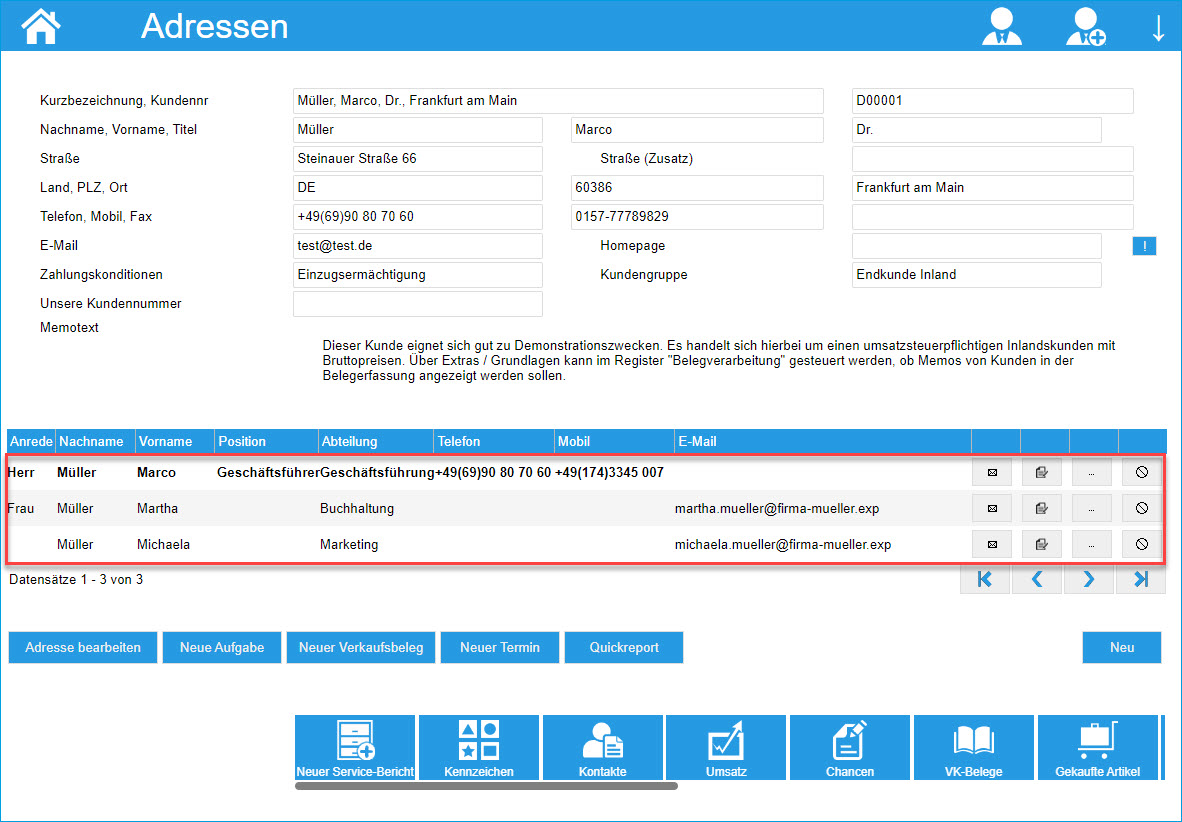Add new person via plus-person icon
The height and width of the screenshot is (822, 1182).
click(1086, 26)
